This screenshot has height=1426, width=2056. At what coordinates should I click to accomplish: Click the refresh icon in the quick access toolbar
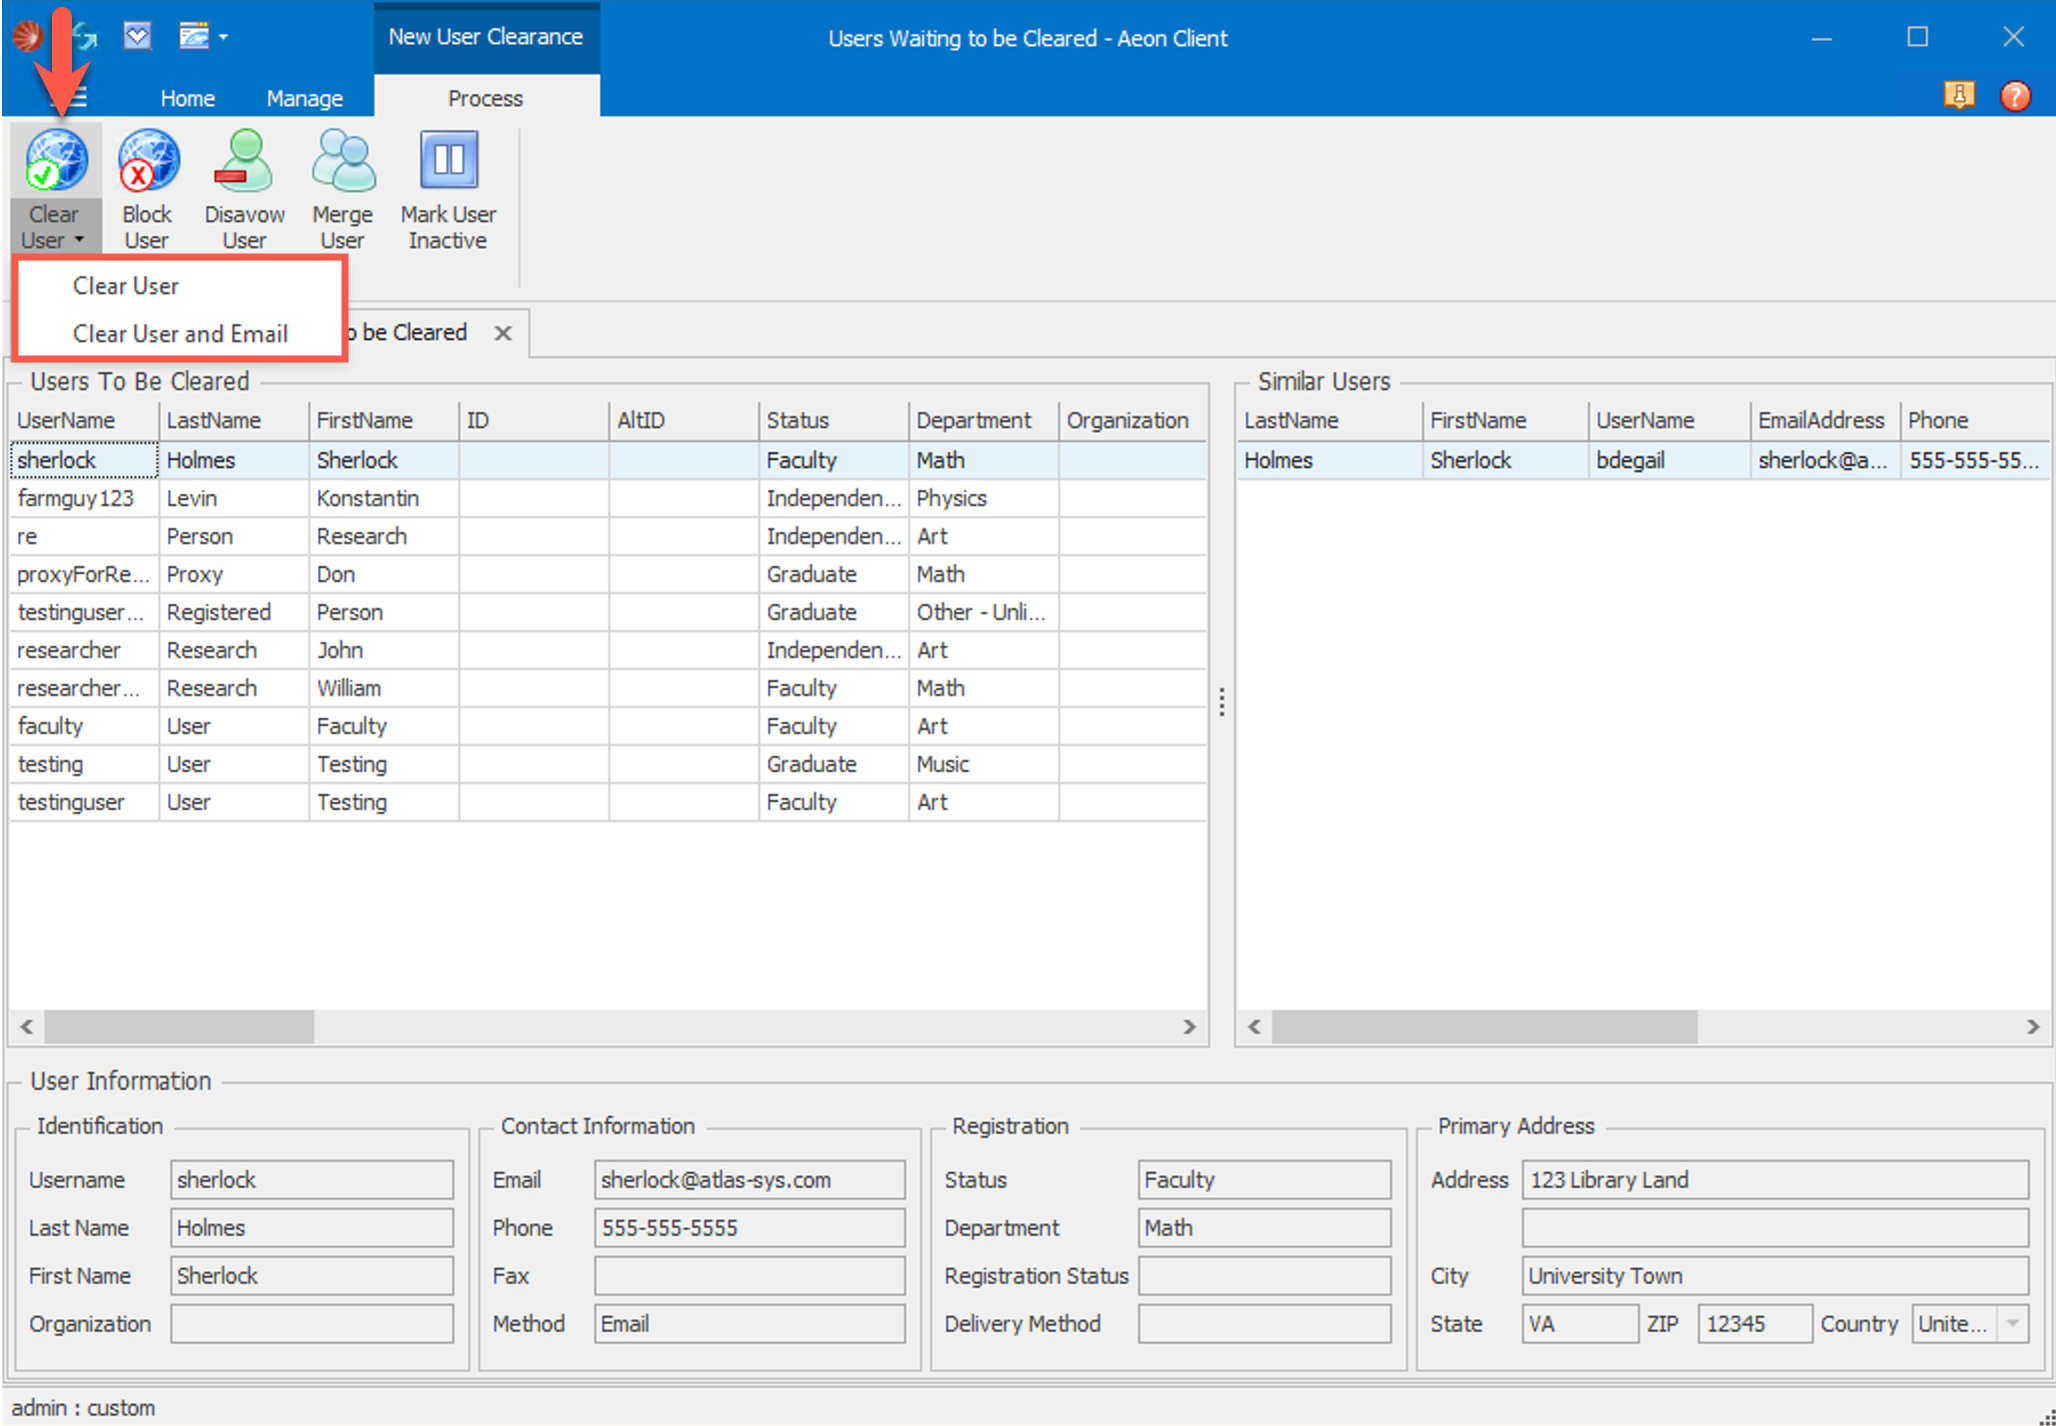point(86,35)
